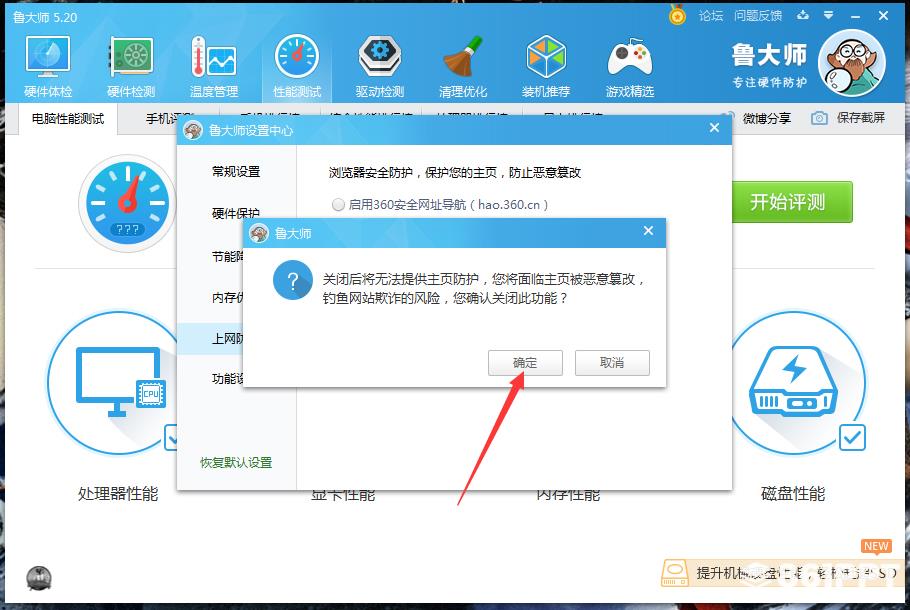Image resolution: width=910 pixels, height=610 pixels.
Task: Open 节能降温 in the settings sidebar
Action: point(227,256)
